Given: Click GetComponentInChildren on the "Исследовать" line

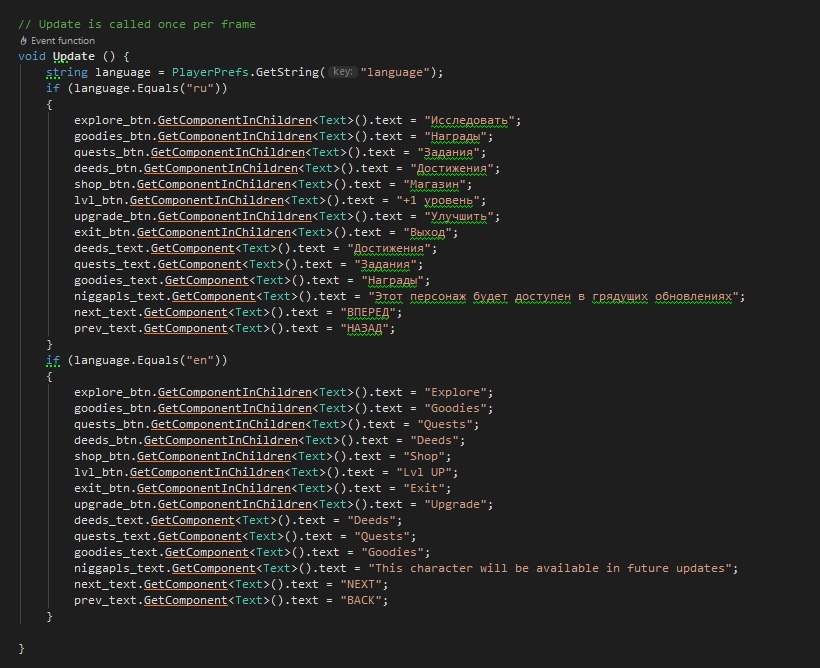Looking at the screenshot, I should pos(235,120).
